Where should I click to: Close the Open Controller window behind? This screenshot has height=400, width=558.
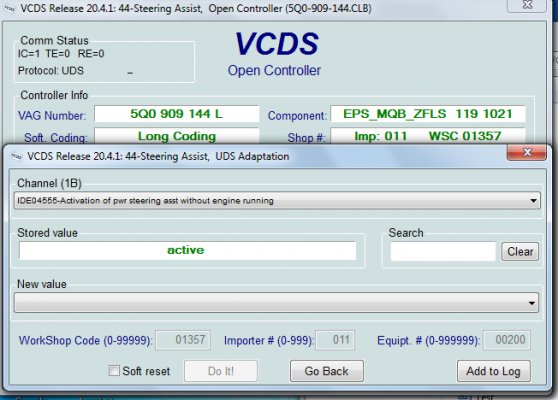tap(527, 5)
